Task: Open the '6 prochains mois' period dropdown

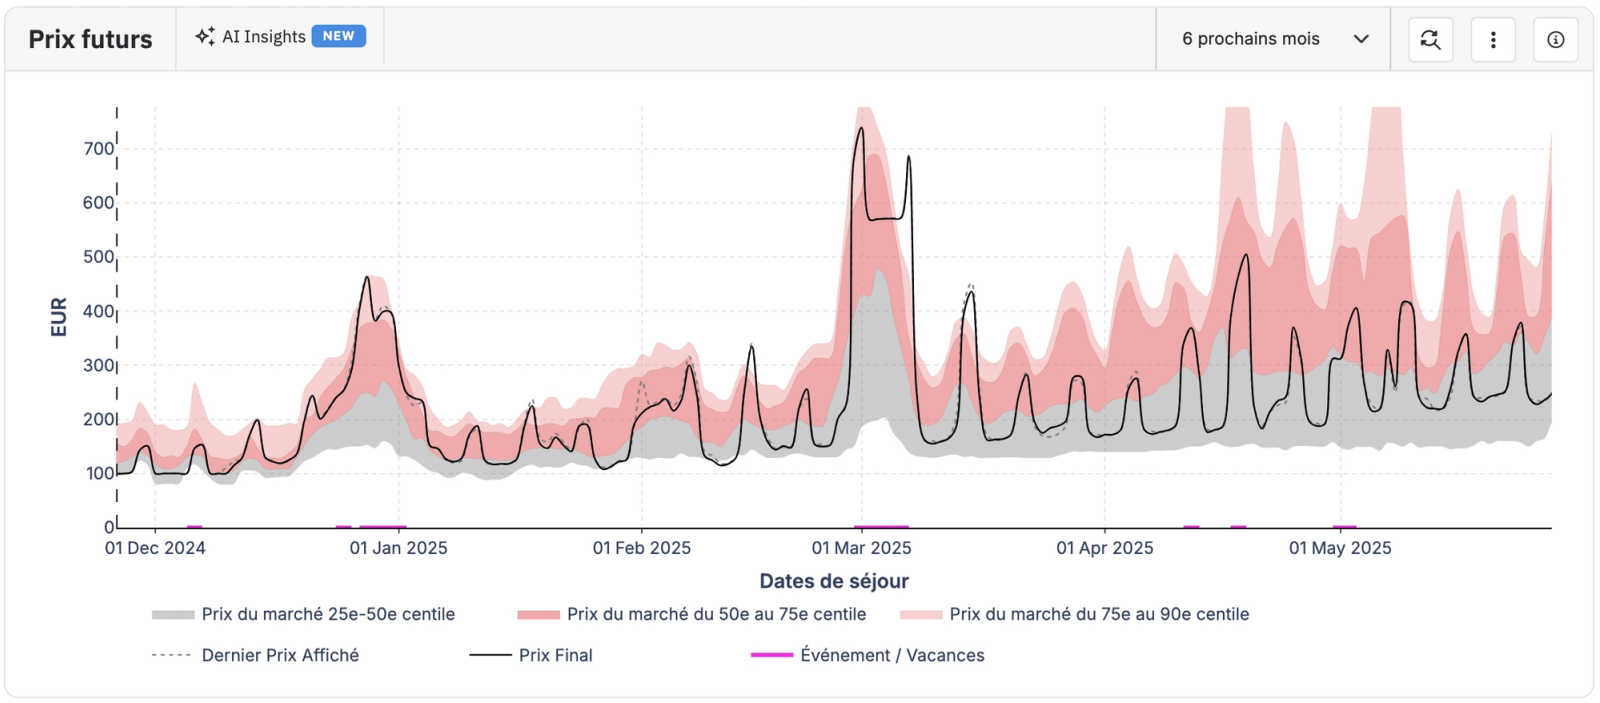Action: [x=1273, y=39]
